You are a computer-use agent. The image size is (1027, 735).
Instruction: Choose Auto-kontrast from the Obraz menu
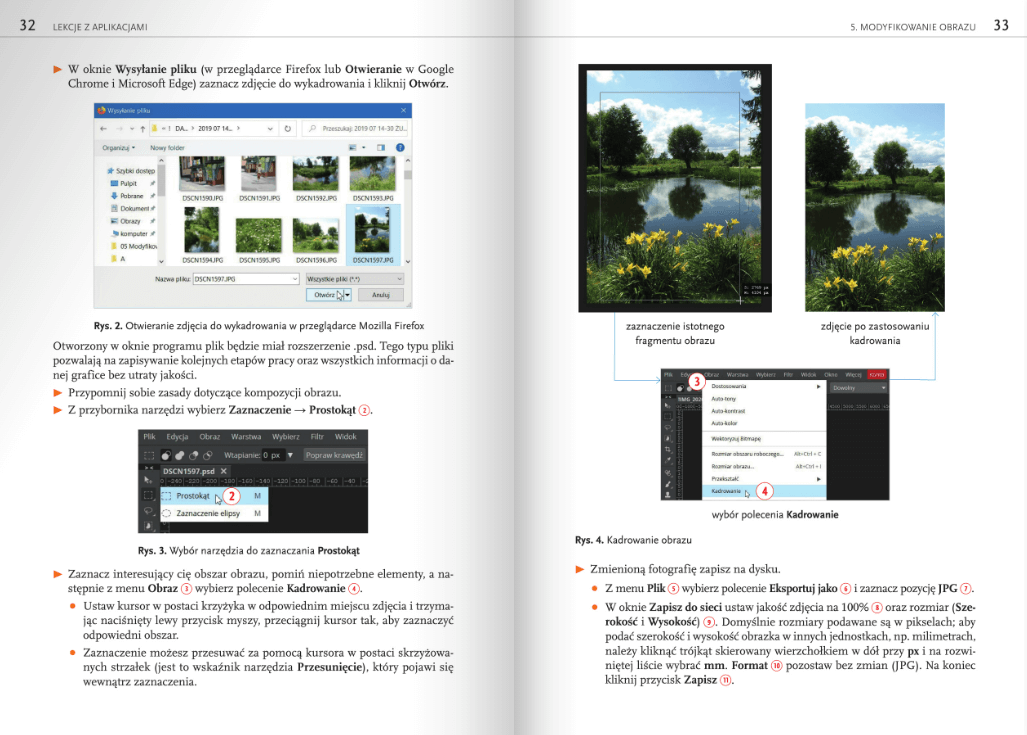click(x=764, y=411)
